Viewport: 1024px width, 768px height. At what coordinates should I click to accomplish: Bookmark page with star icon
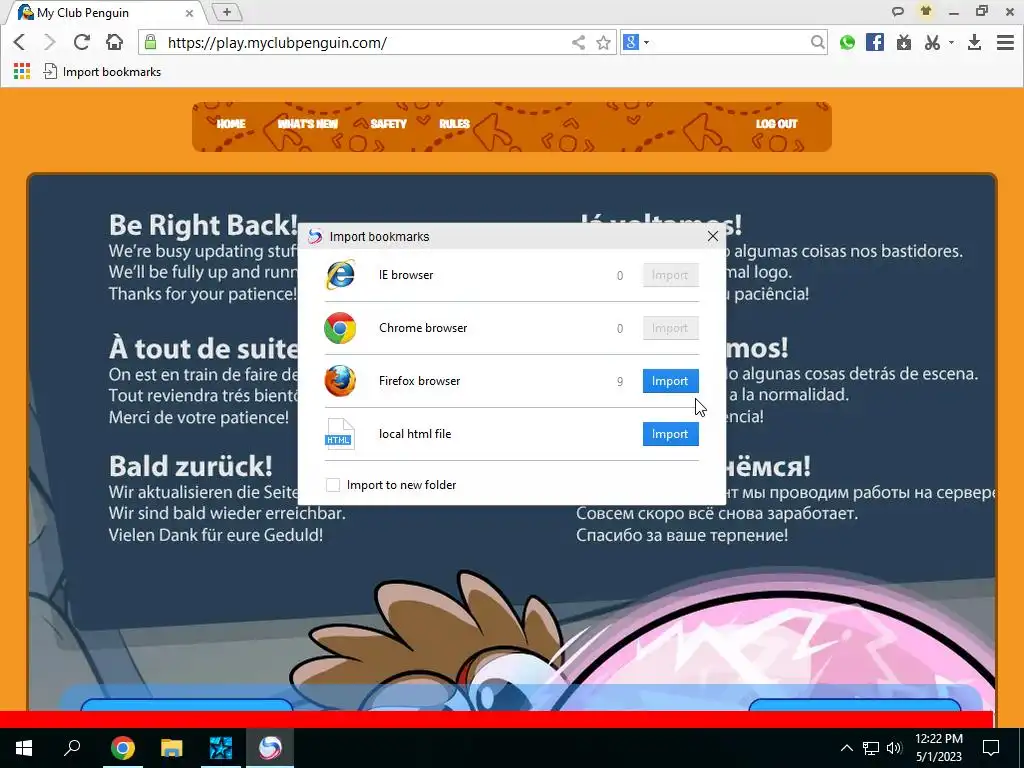603,42
